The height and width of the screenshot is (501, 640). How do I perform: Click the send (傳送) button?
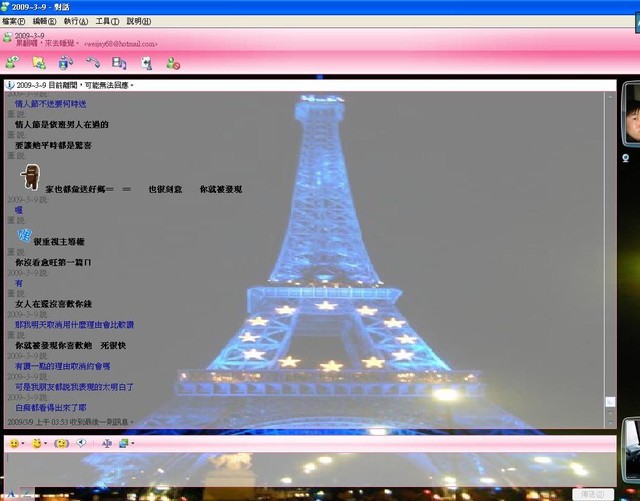click(x=594, y=494)
